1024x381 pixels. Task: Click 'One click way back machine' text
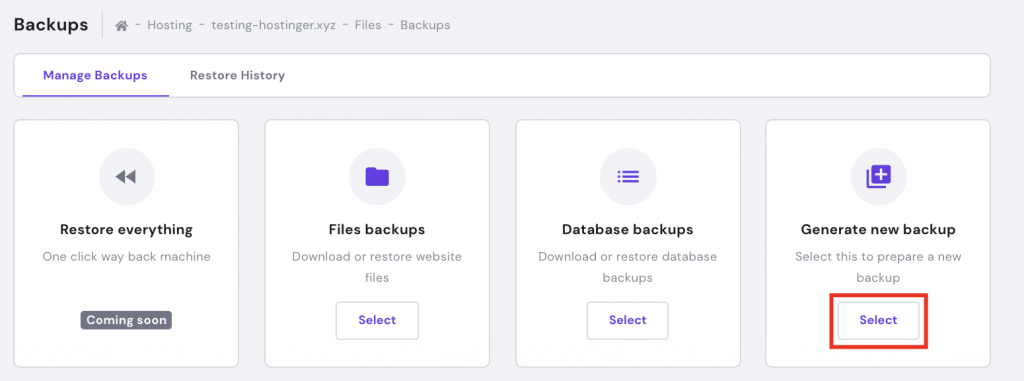click(x=127, y=257)
